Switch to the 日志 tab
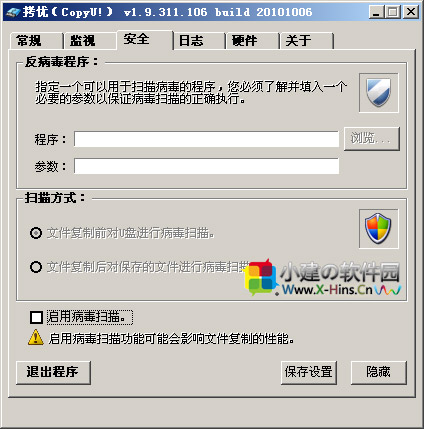 pos(199,41)
